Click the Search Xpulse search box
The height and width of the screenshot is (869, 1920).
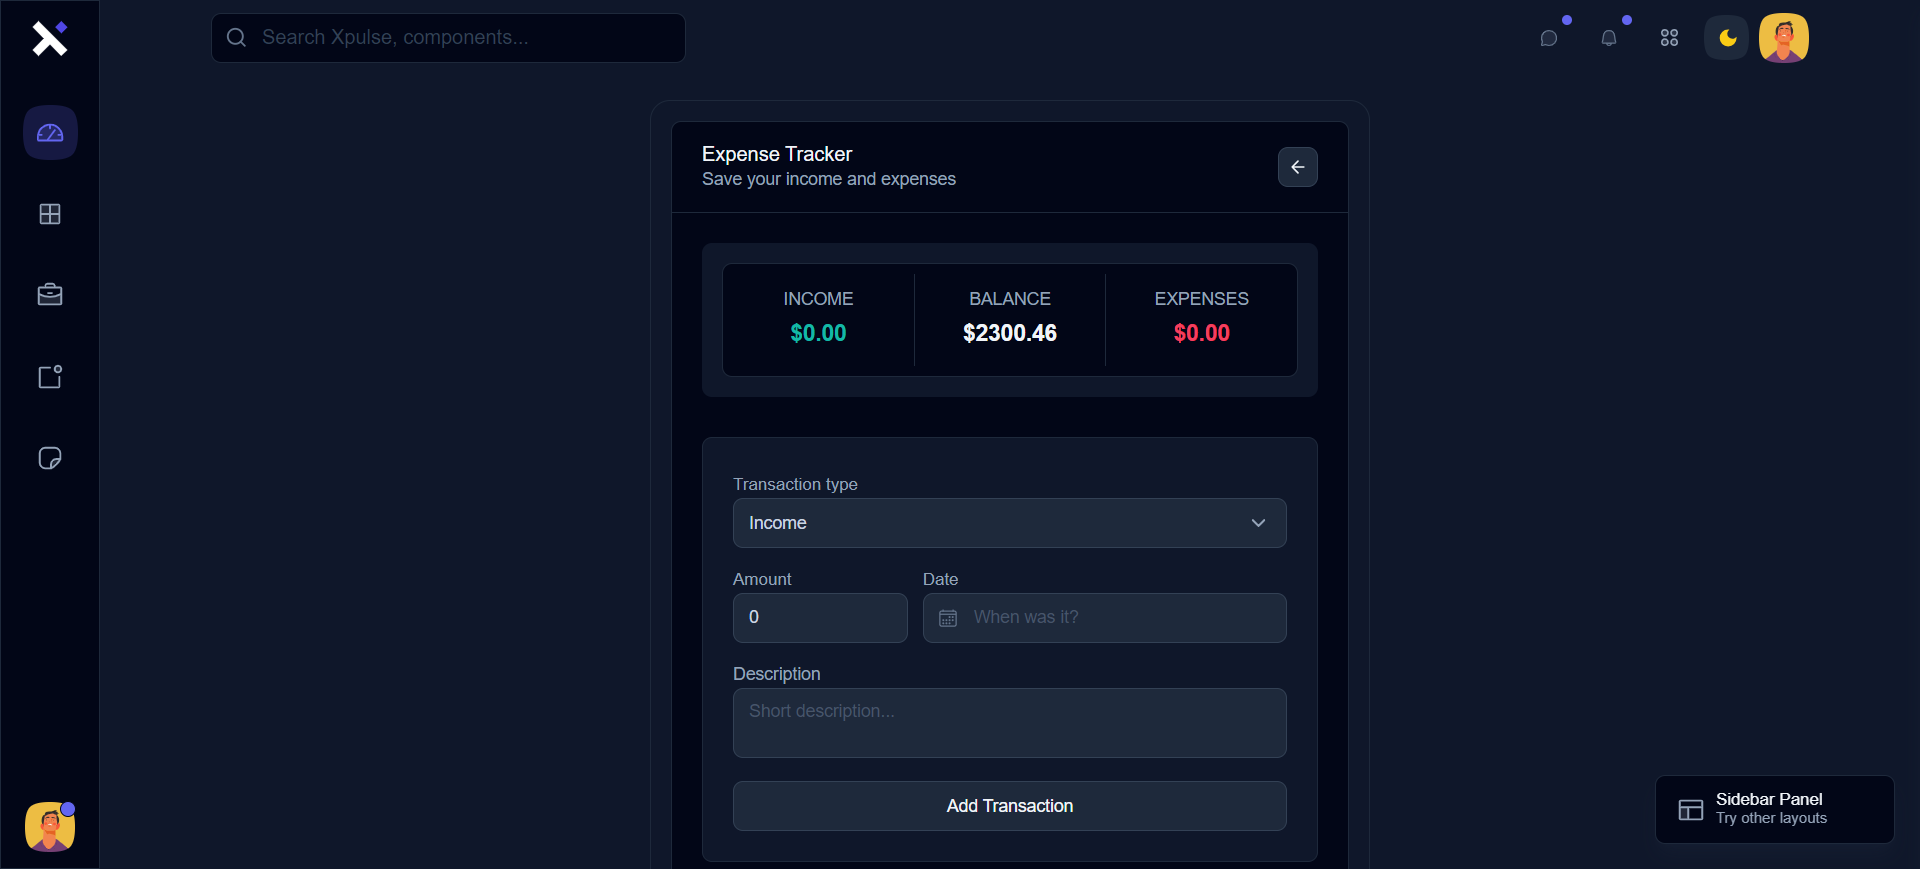point(448,38)
